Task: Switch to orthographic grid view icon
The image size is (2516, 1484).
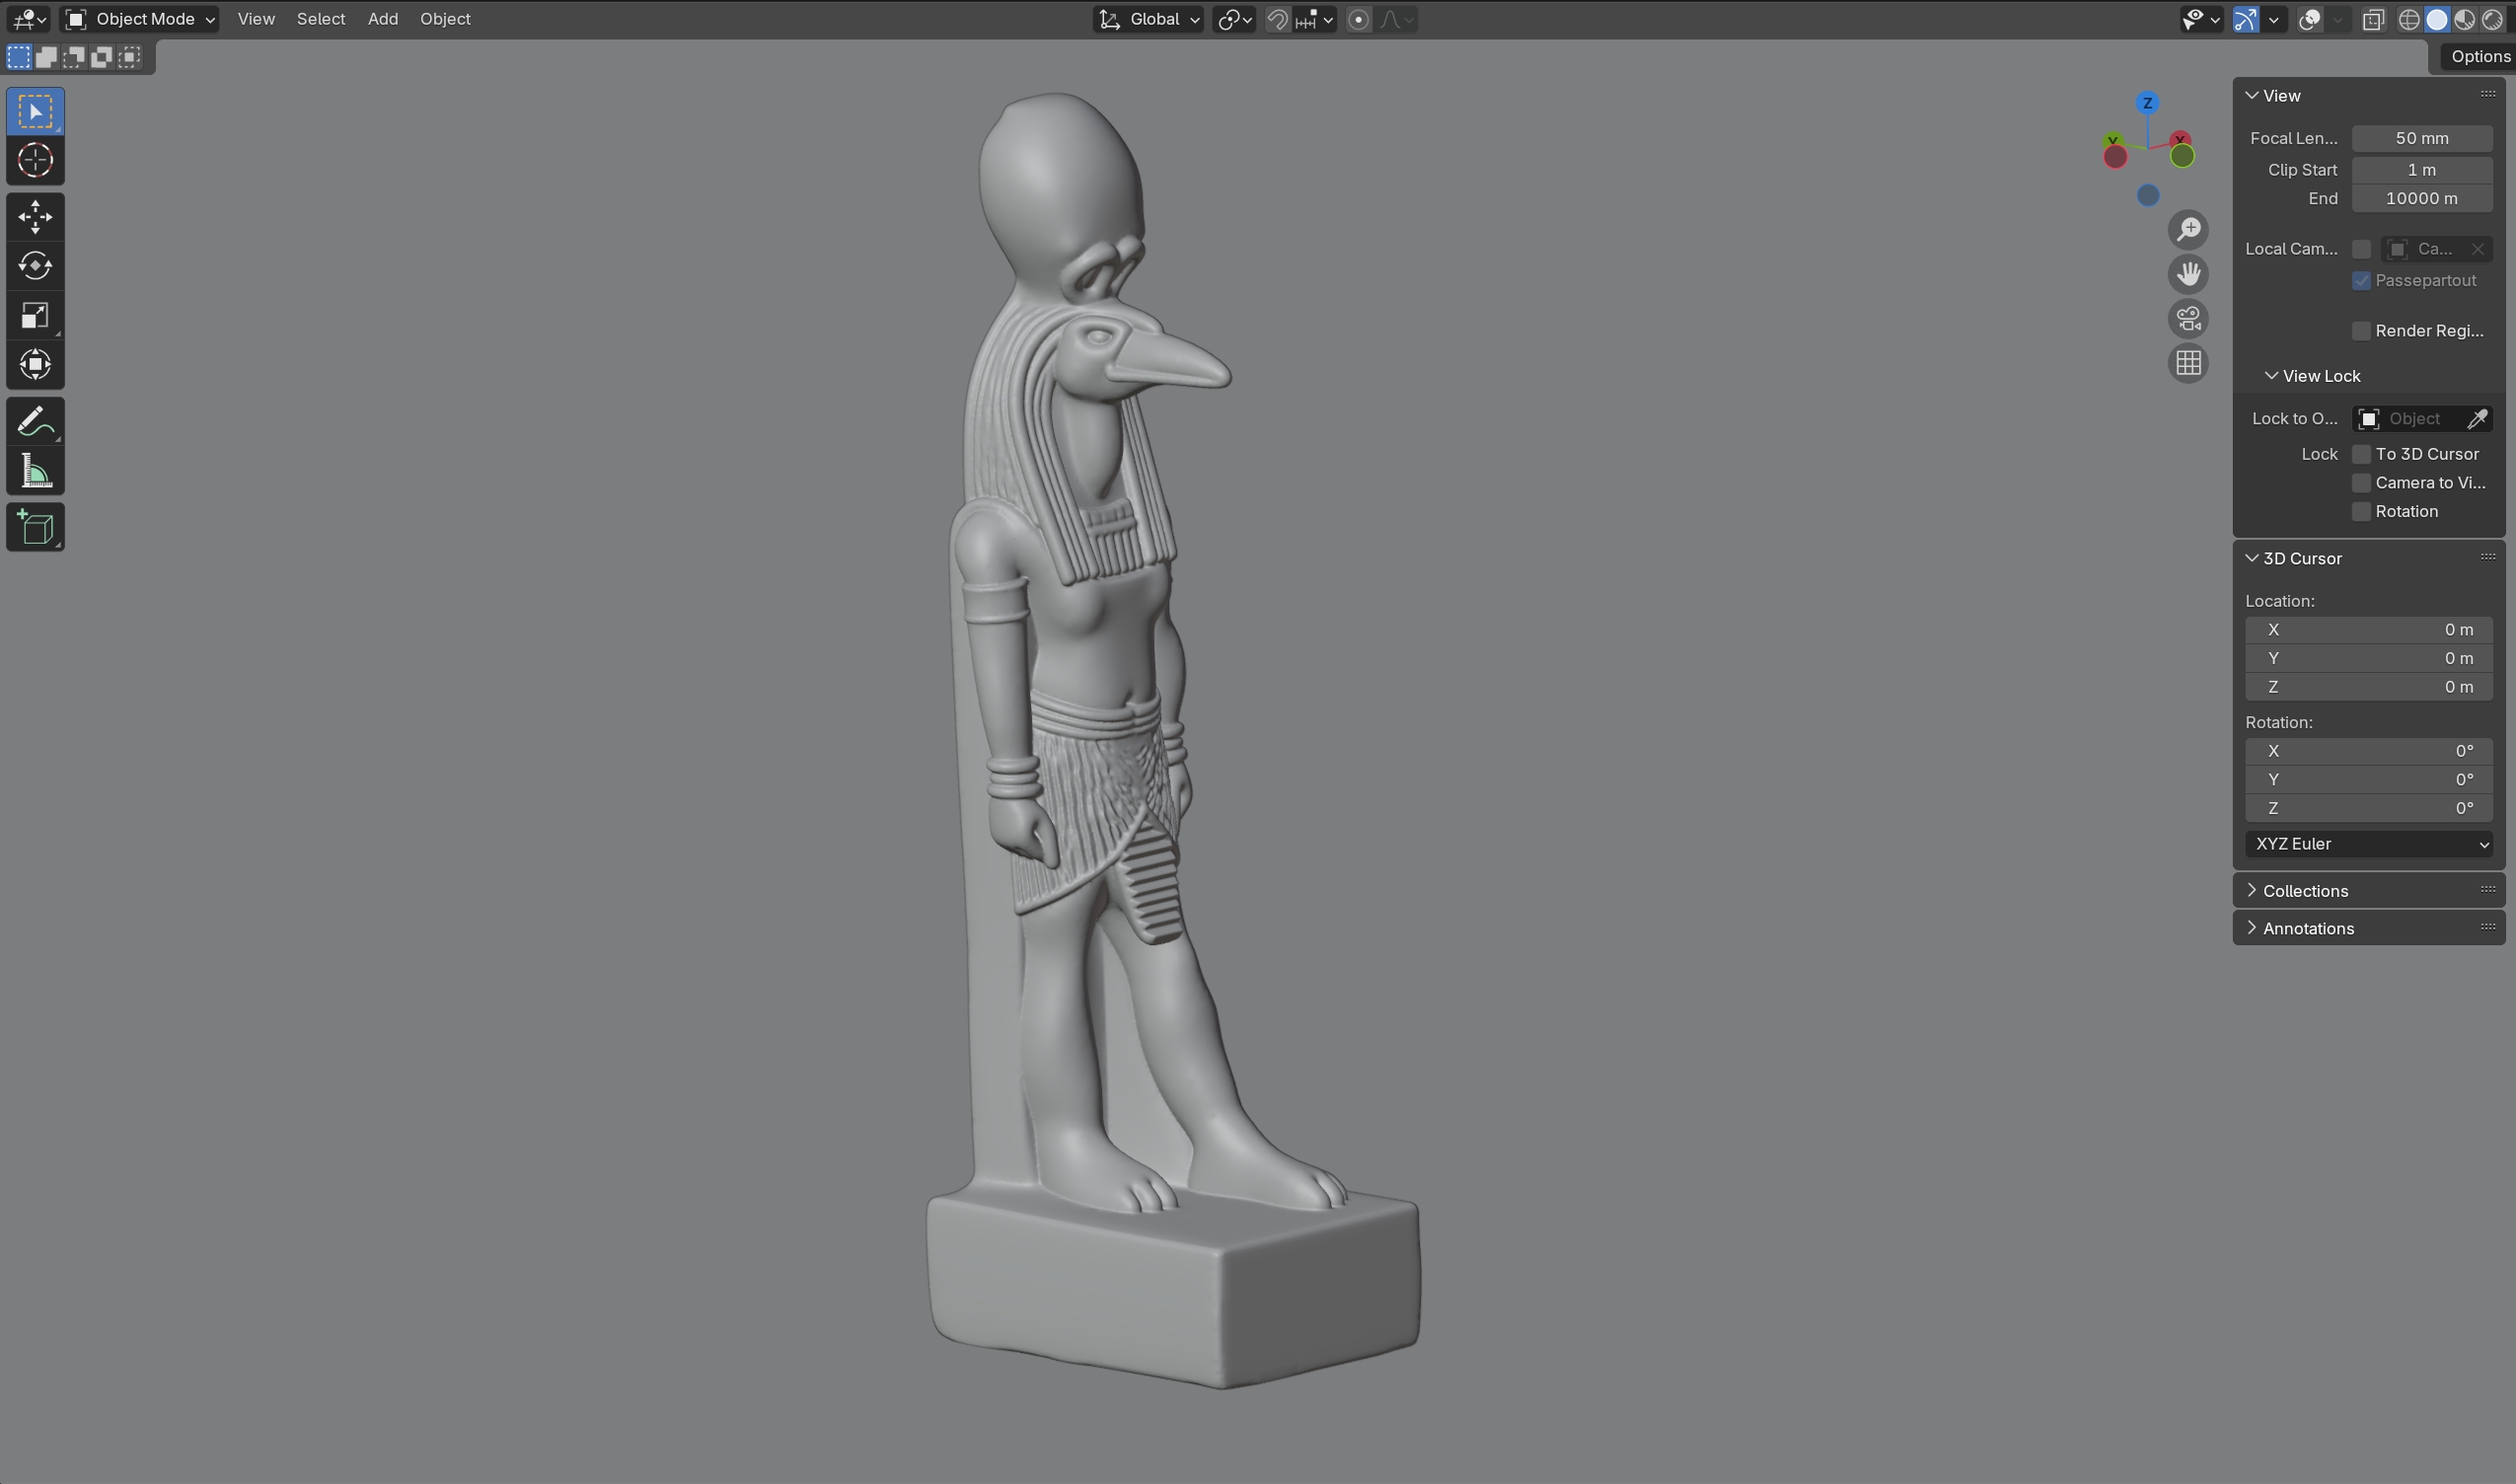Action: tap(2188, 363)
